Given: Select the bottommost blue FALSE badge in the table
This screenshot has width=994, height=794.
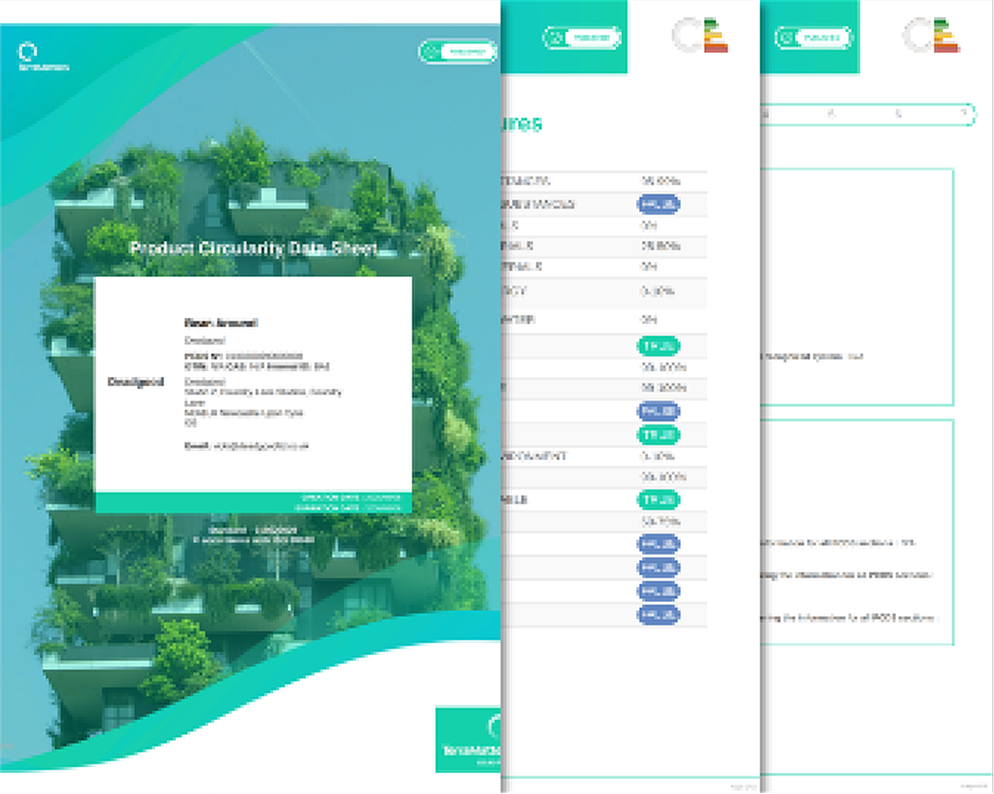Looking at the screenshot, I should pyautogui.click(x=658, y=615).
